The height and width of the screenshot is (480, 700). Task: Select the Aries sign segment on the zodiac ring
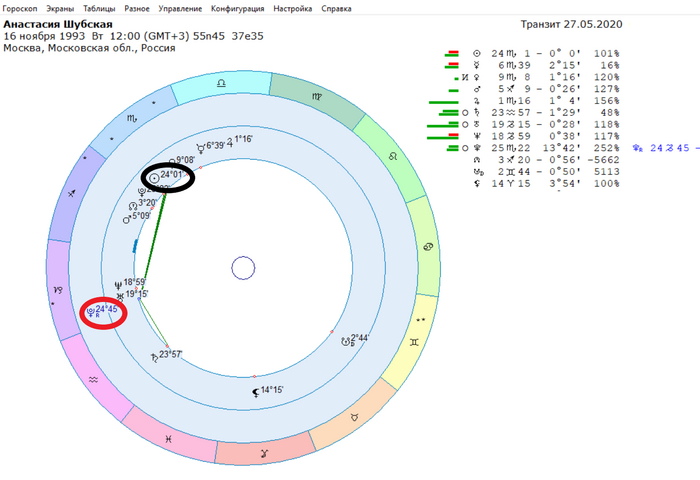[x=265, y=454]
